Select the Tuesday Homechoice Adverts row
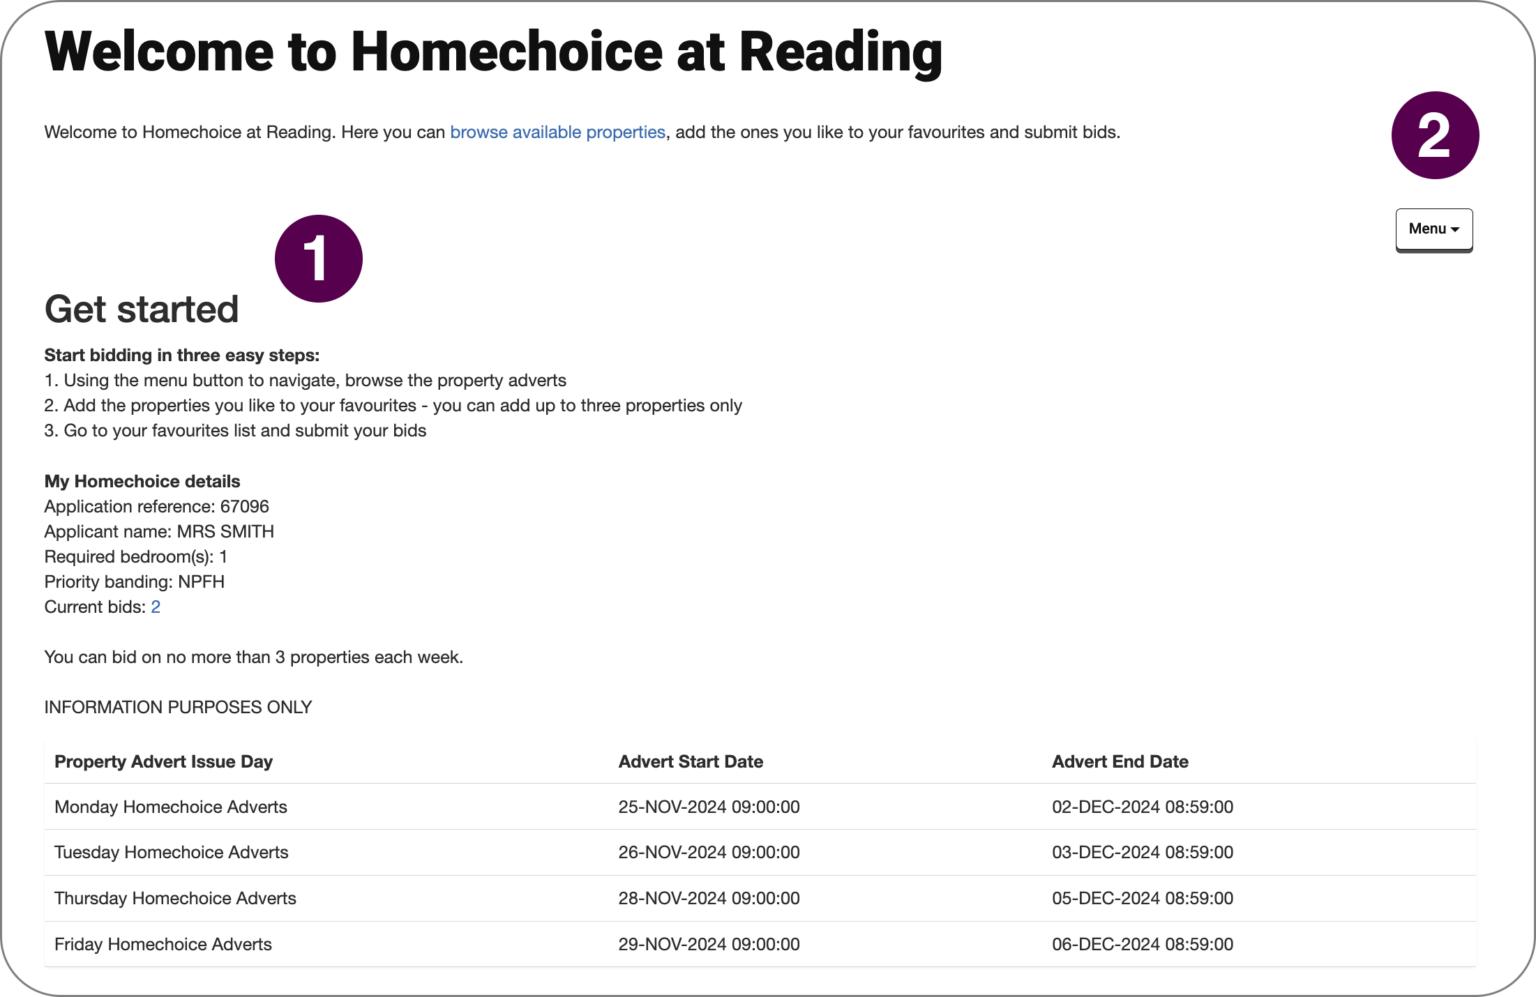The height and width of the screenshot is (997, 1536). coord(171,852)
